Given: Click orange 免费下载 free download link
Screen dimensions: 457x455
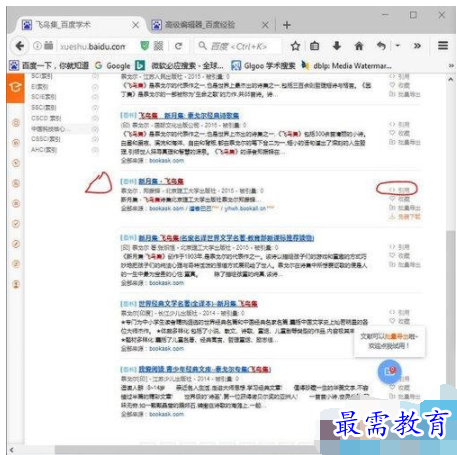Looking at the screenshot, I should click(x=405, y=217).
